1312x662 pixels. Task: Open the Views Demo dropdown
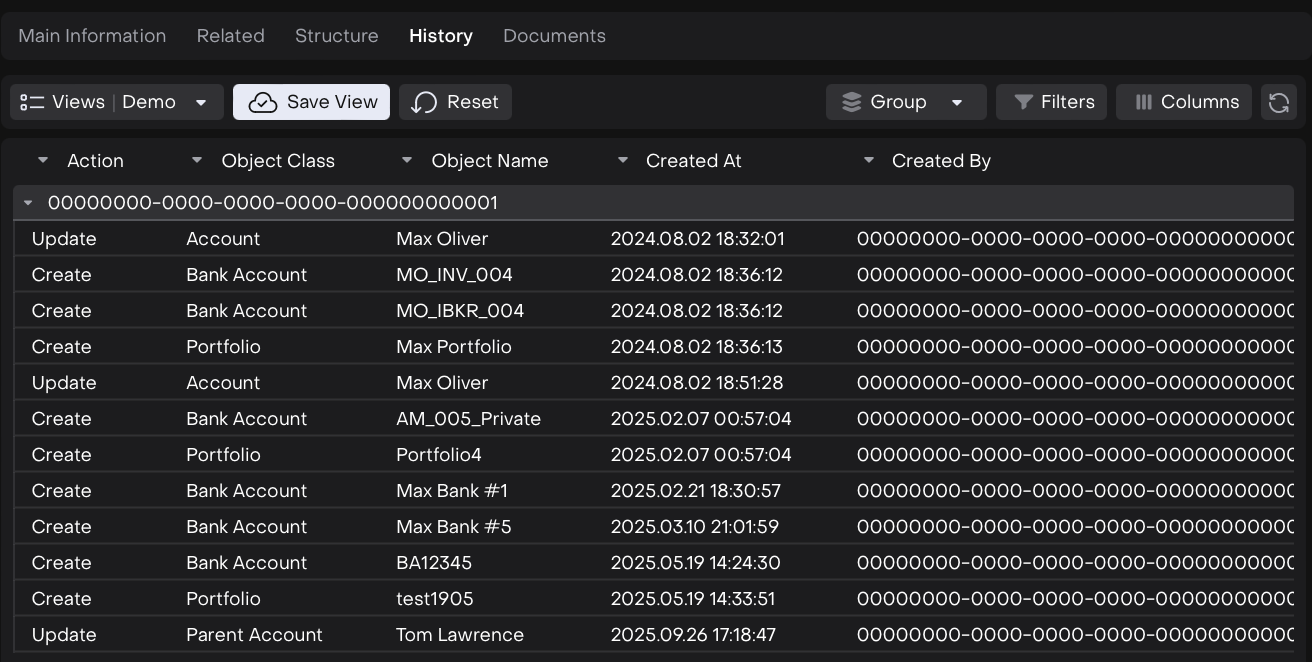(116, 102)
